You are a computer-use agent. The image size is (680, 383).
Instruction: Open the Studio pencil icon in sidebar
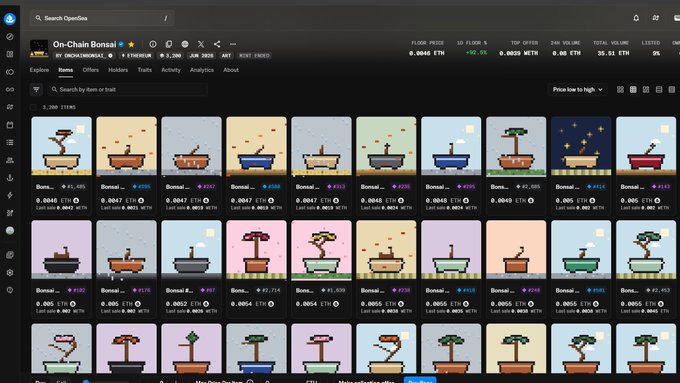click(10, 213)
